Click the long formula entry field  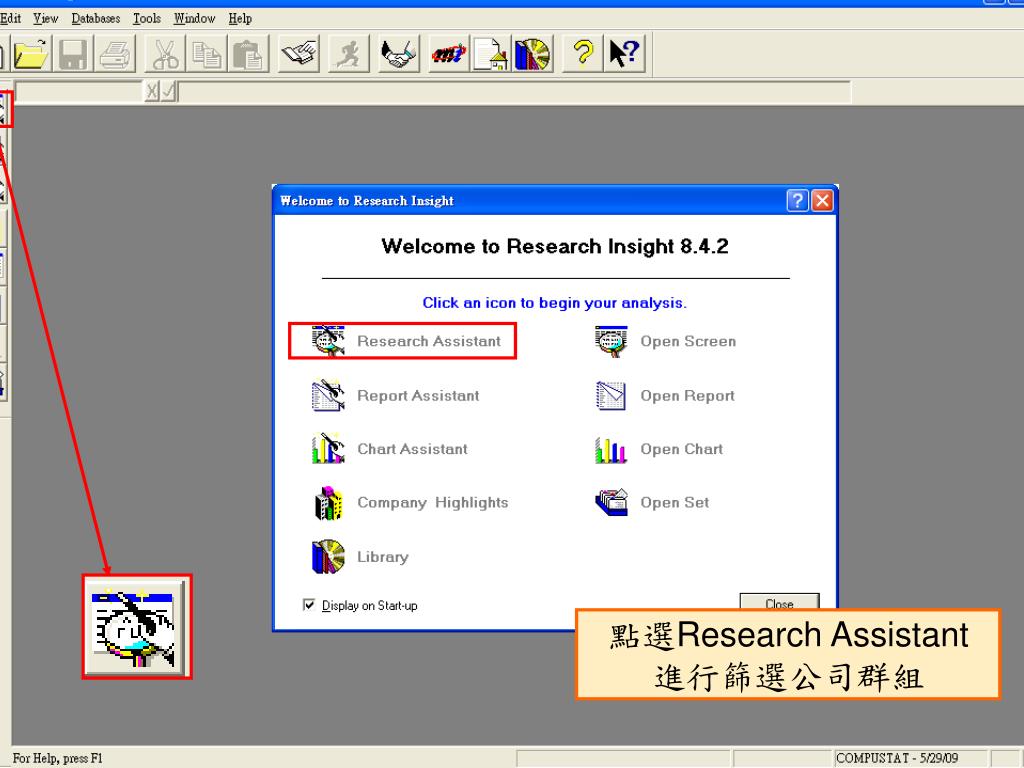coord(515,91)
